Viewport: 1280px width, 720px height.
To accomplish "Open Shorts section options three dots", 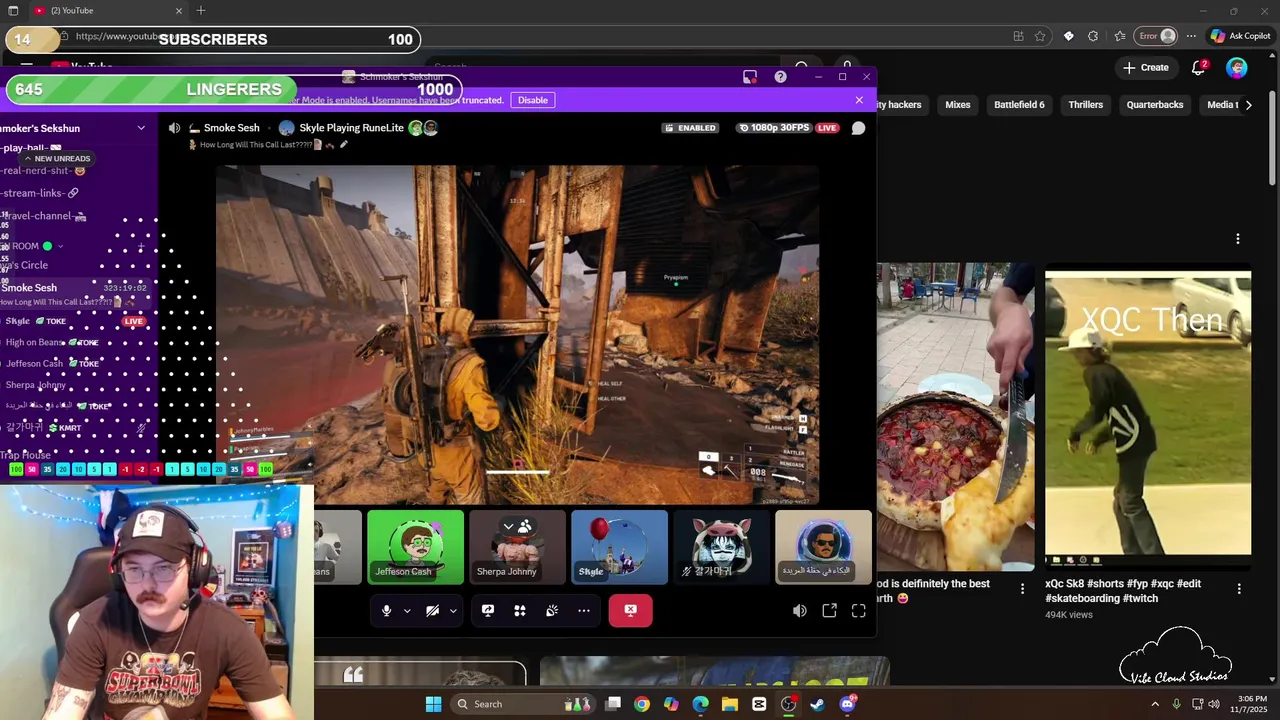I will pos(1238,239).
